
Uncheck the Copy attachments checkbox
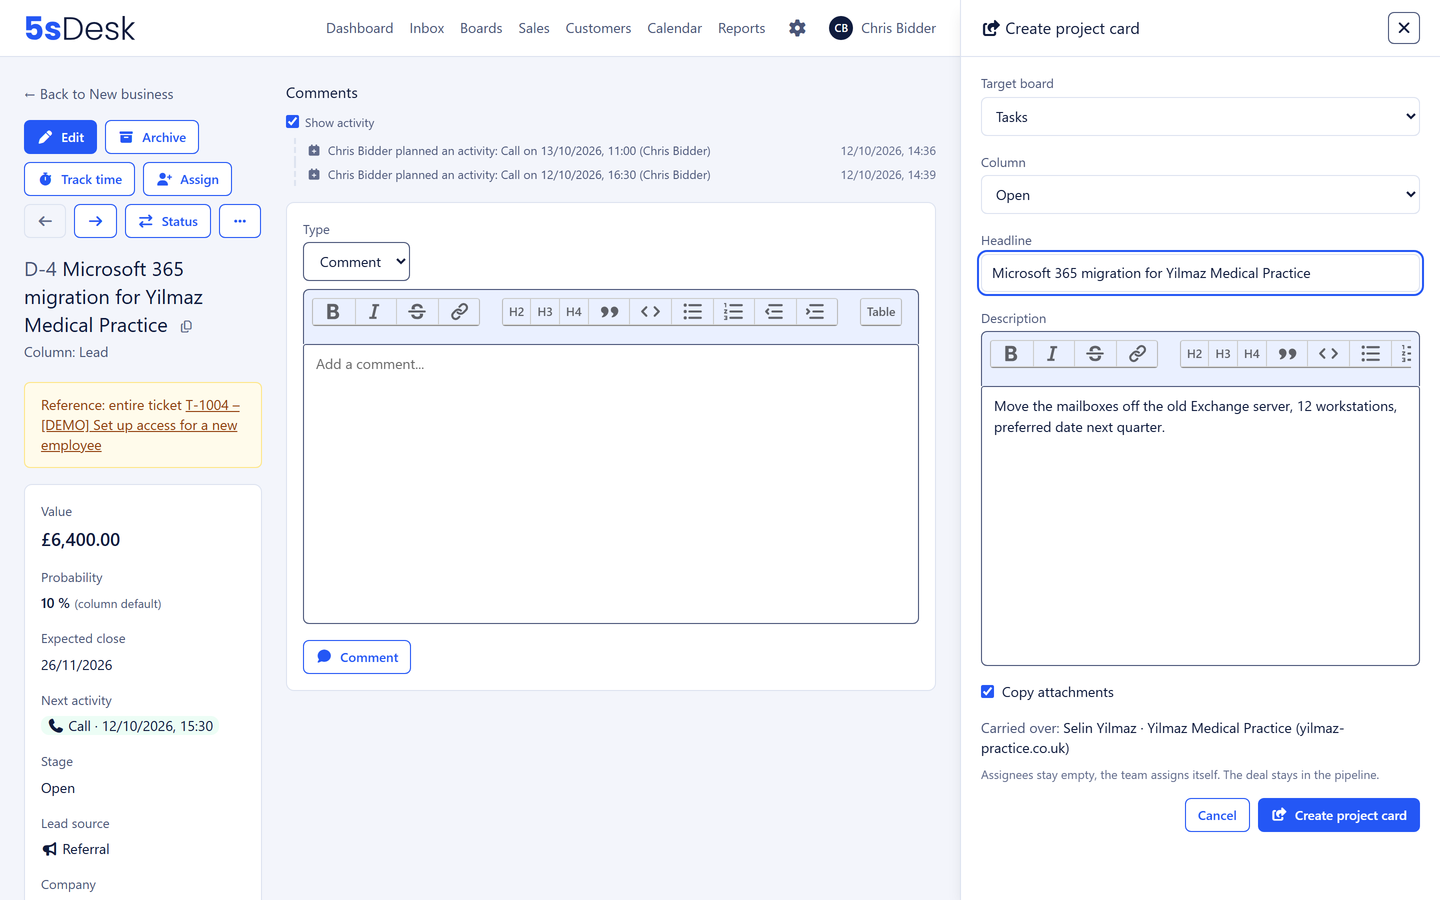pos(988,692)
